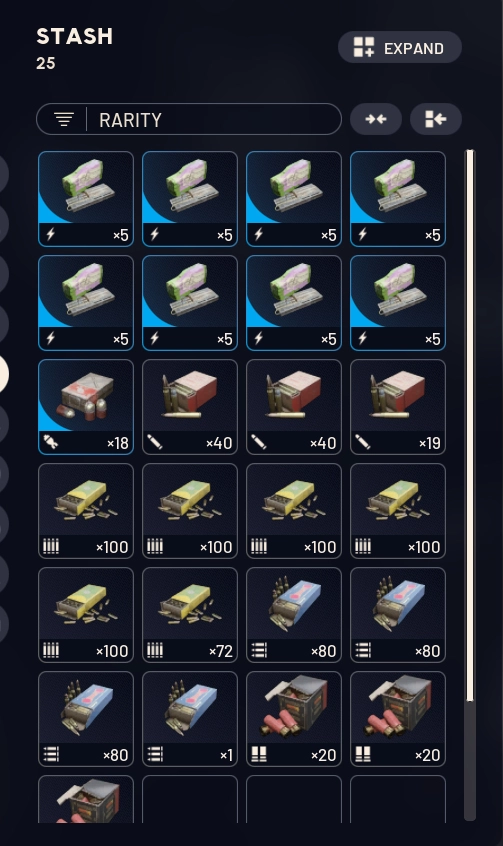
Task: Click the last yellow ammo box ×100 in fourth row
Action: pyautogui.click(x=398, y=511)
